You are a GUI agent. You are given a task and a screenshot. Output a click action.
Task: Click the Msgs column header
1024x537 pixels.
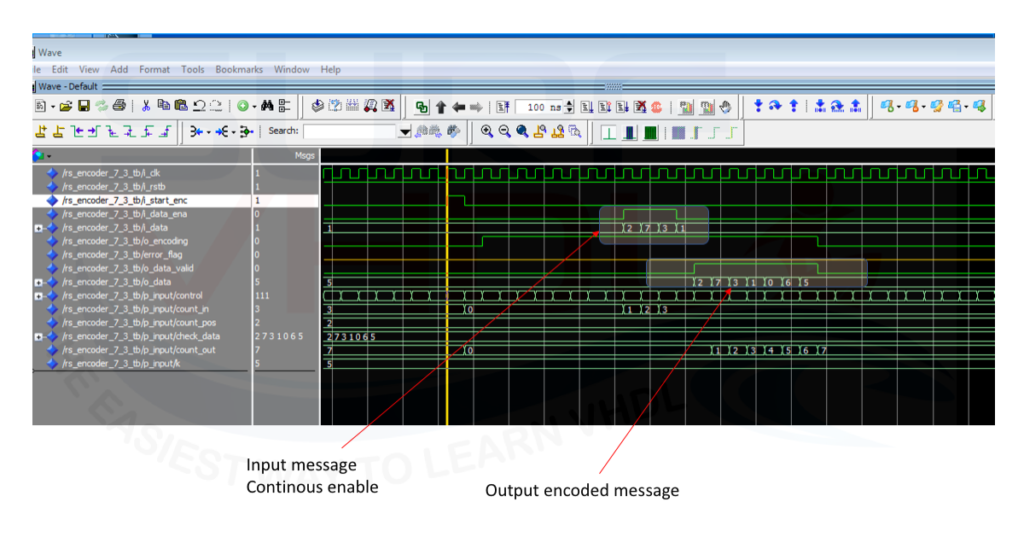pos(285,155)
